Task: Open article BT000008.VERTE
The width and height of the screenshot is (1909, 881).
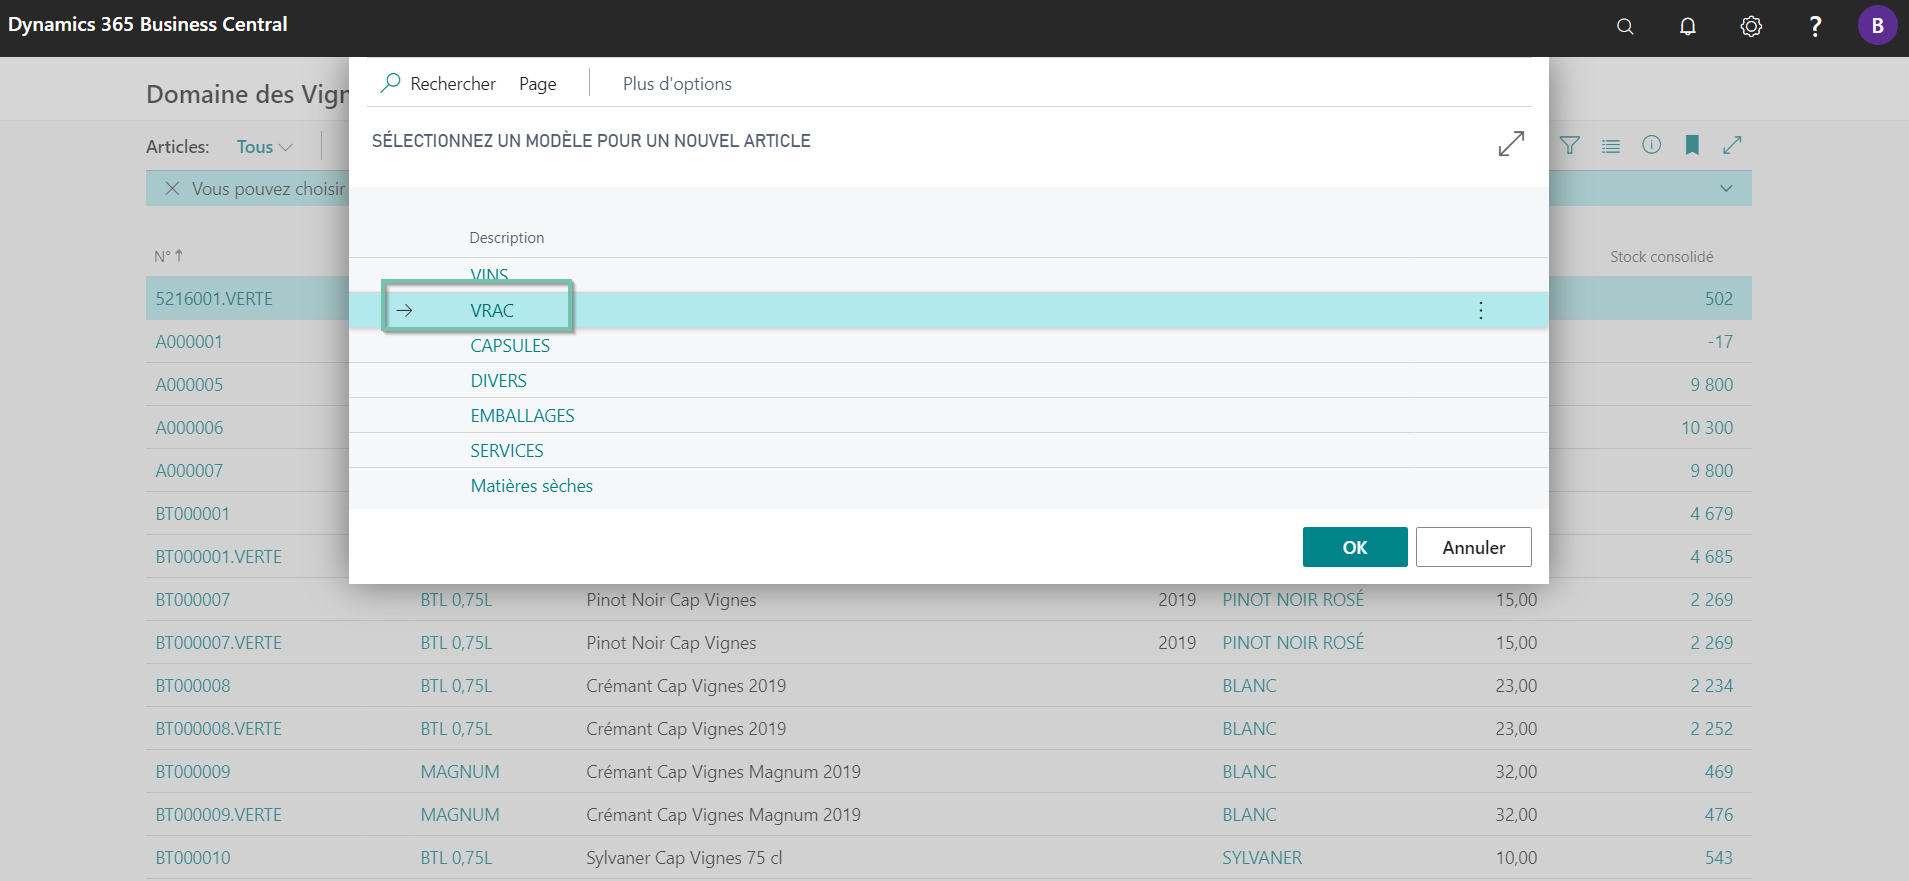Action: (218, 729)
